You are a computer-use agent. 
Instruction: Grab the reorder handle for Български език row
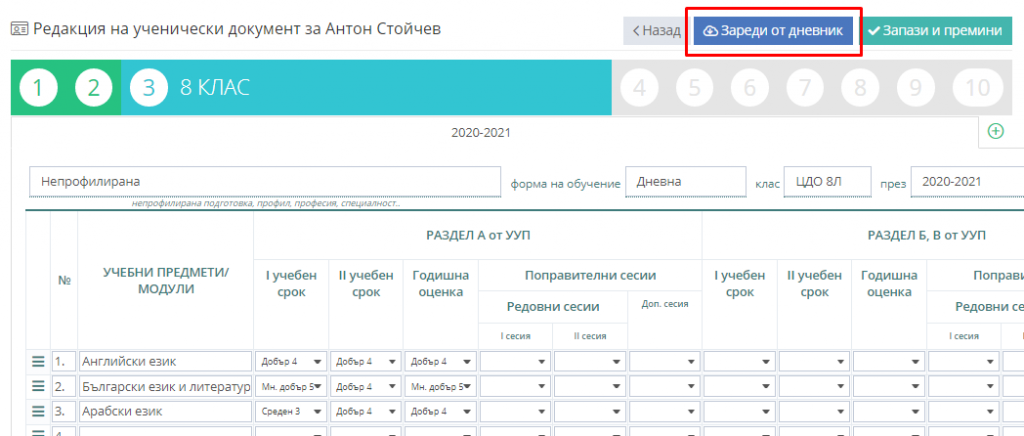point(38,386)
